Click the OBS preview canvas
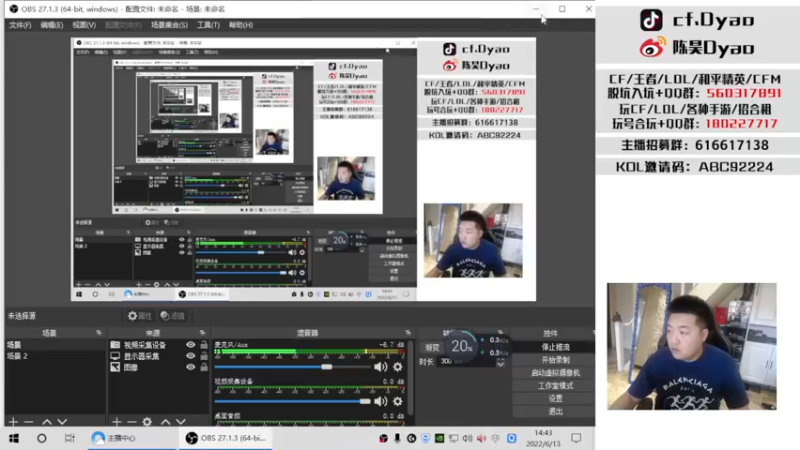The image size is (800, 450). 303,169
